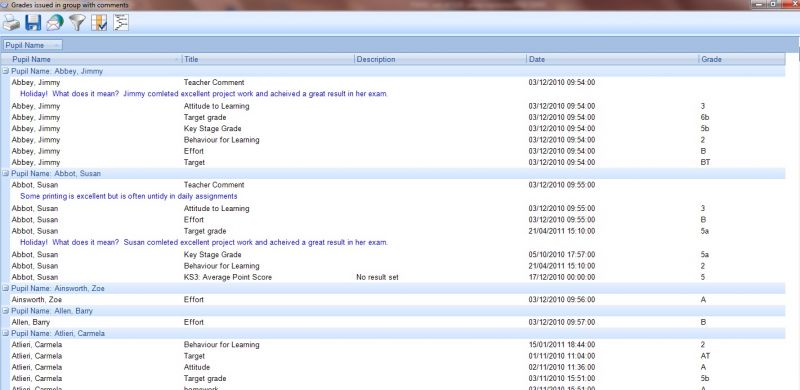Screen dimensions: 800x390
Task: Click grade '5b' for Jimmy's Key Stage Grade
Action: [x=705, y=129]
